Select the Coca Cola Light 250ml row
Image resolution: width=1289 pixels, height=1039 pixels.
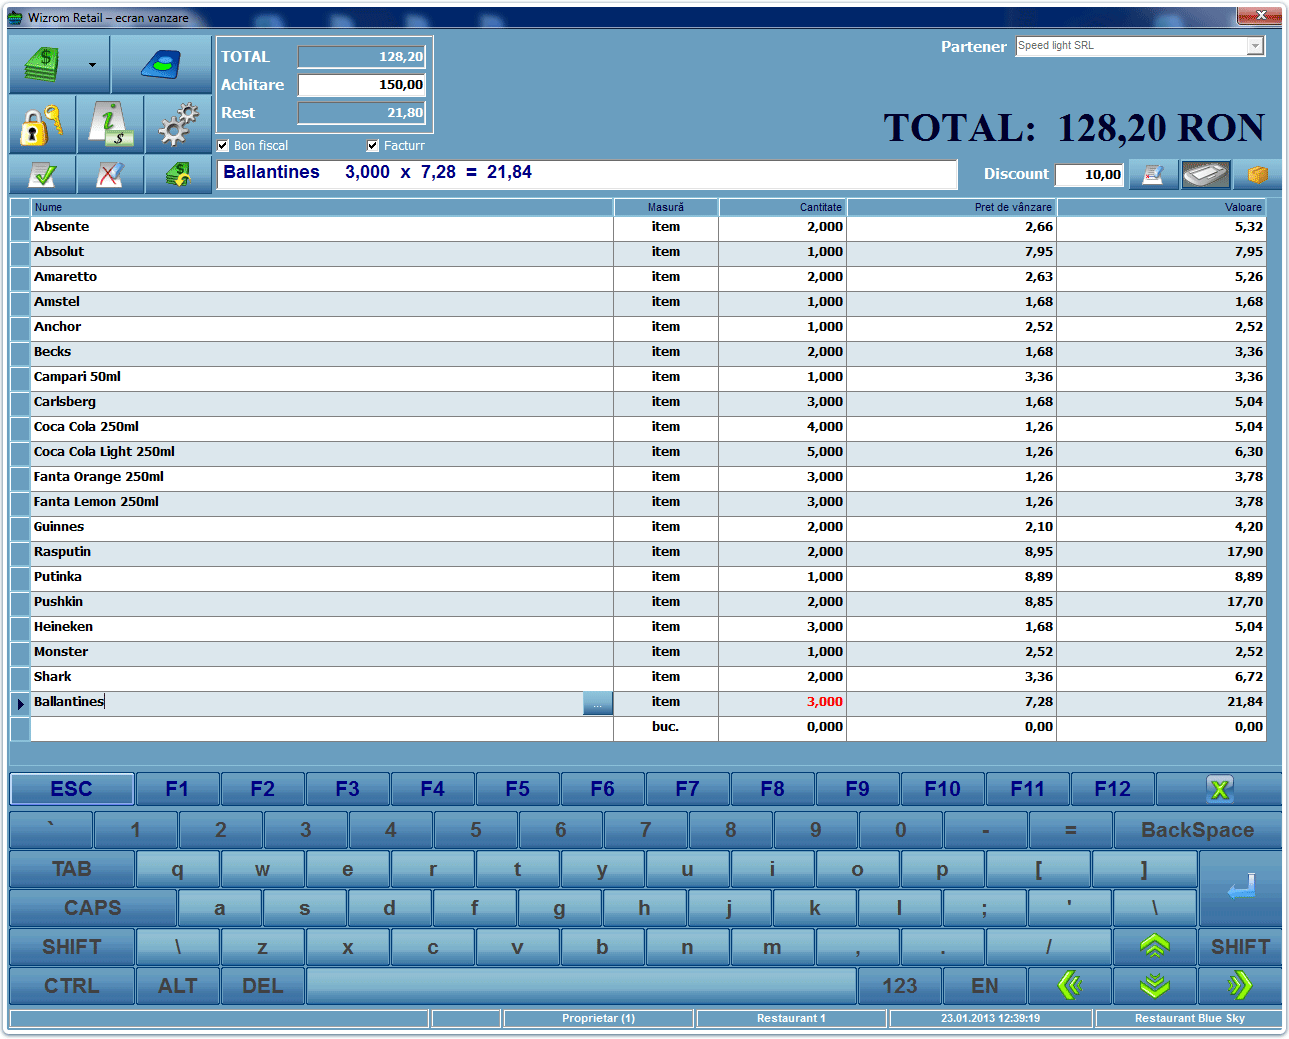[638, 452]
